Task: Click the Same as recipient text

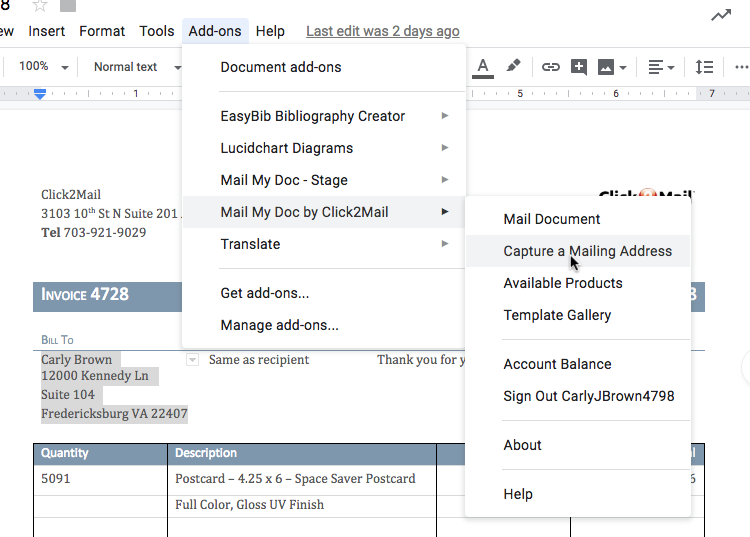Action: coord(259,360)
